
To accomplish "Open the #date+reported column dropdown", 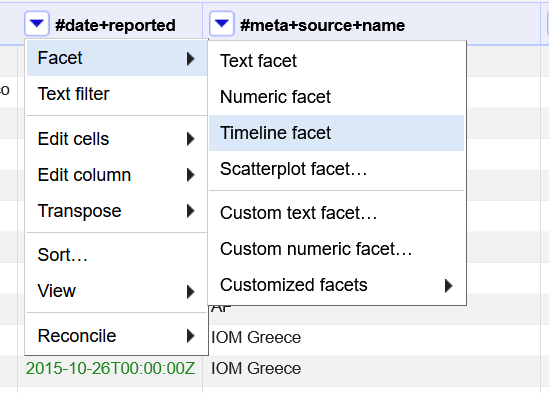I will pyautogui.click(x=36, y=24).
